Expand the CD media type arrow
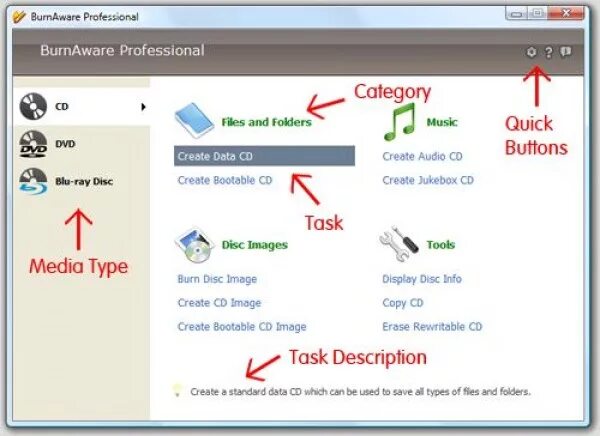The image size is (600, 436). 143,107
